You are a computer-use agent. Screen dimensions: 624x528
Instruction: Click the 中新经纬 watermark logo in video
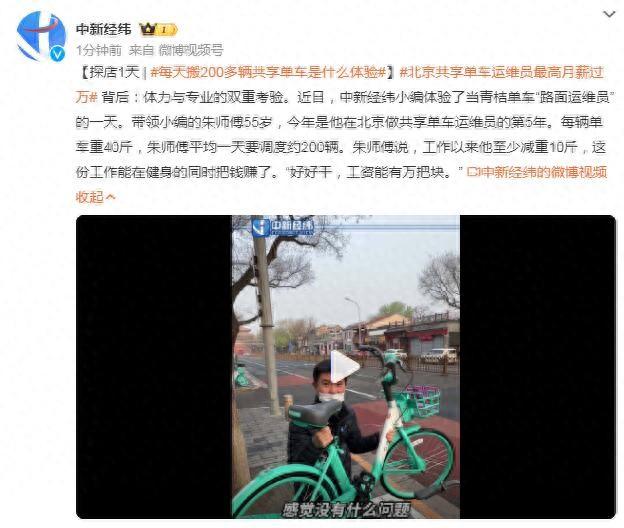click(283, 227)
